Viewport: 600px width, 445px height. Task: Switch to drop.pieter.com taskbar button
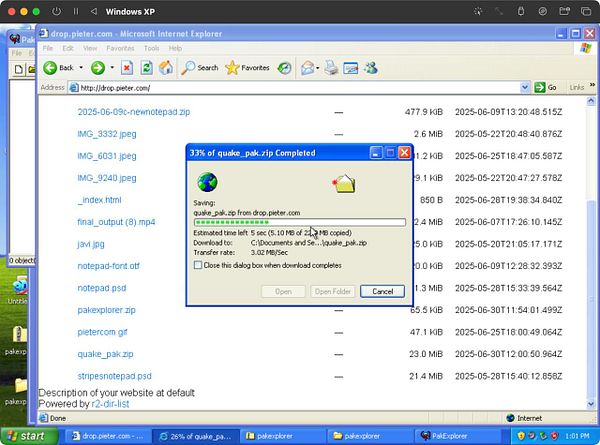[108, 436]
